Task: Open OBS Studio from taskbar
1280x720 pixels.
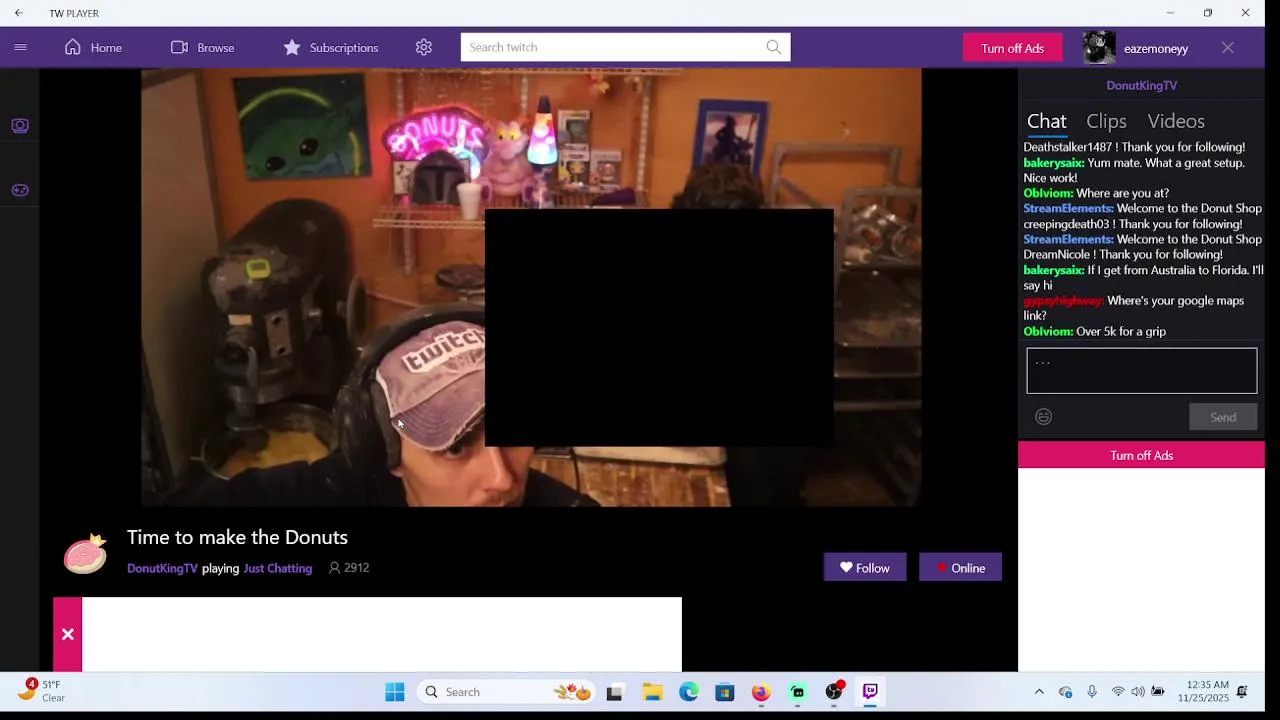Action: [834, 692]
